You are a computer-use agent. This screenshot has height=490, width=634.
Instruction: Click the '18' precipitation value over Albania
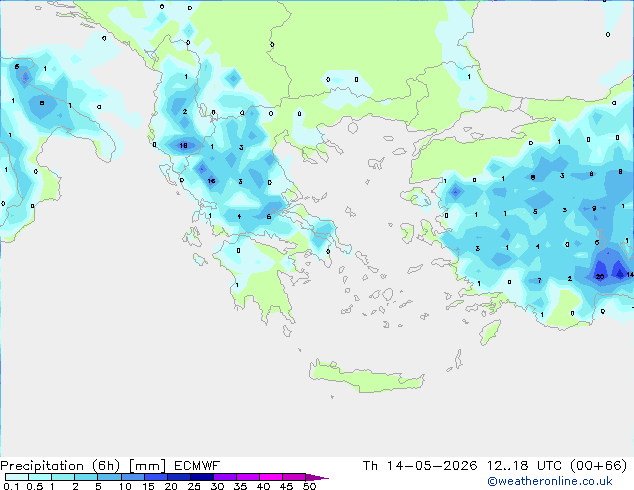click(183, 146)
